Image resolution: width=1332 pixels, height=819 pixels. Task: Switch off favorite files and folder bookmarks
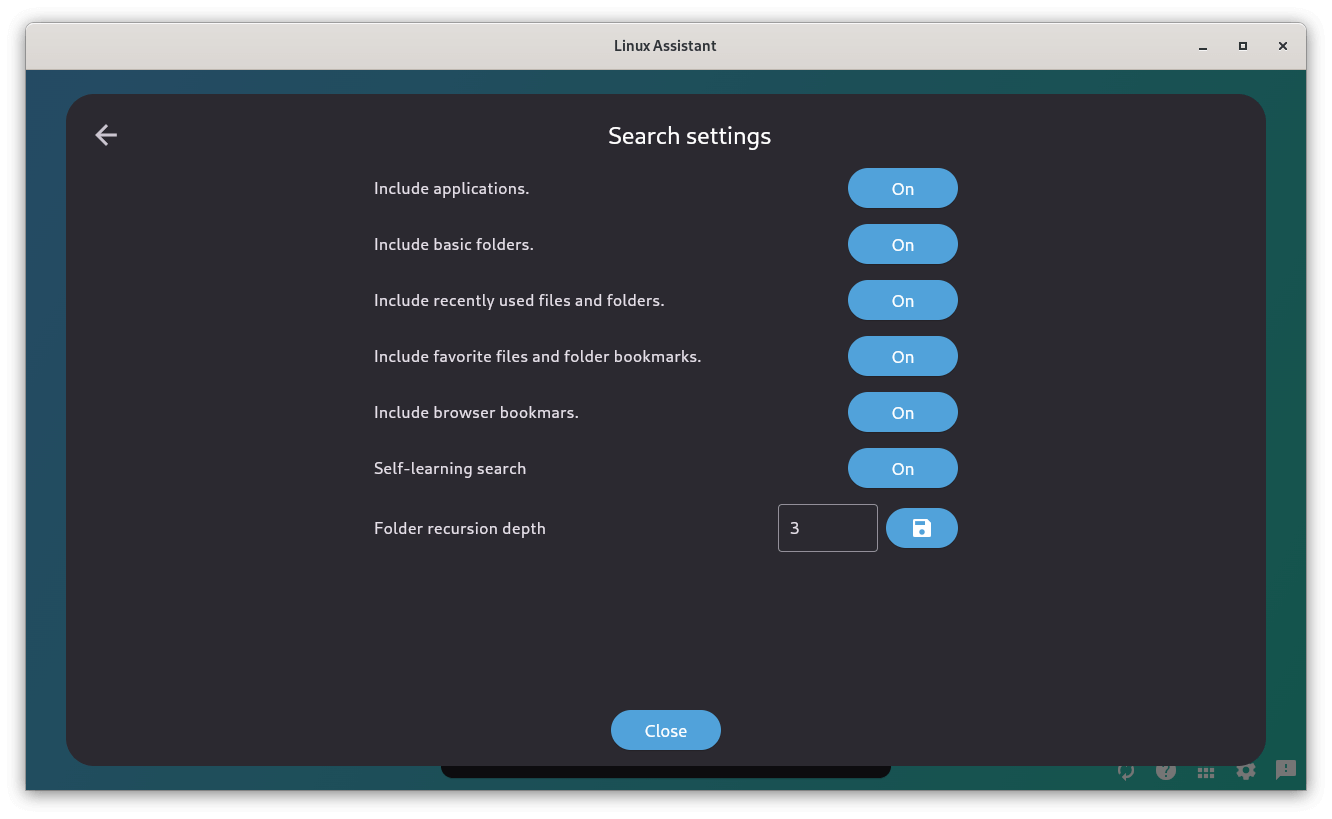pos(902,357)
